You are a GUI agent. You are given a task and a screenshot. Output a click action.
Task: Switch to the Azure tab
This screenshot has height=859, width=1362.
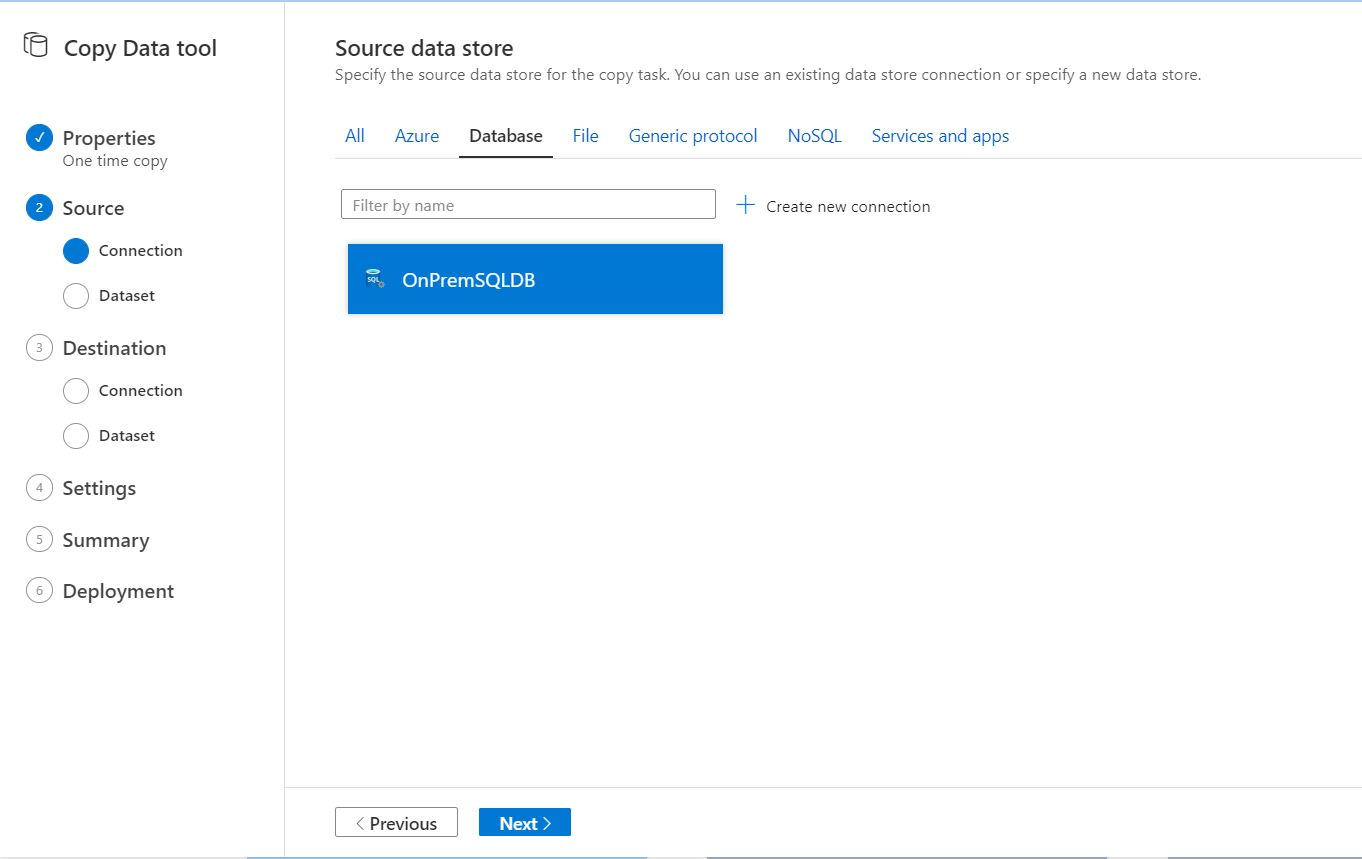pyautogui.click(x=417, y=135)
